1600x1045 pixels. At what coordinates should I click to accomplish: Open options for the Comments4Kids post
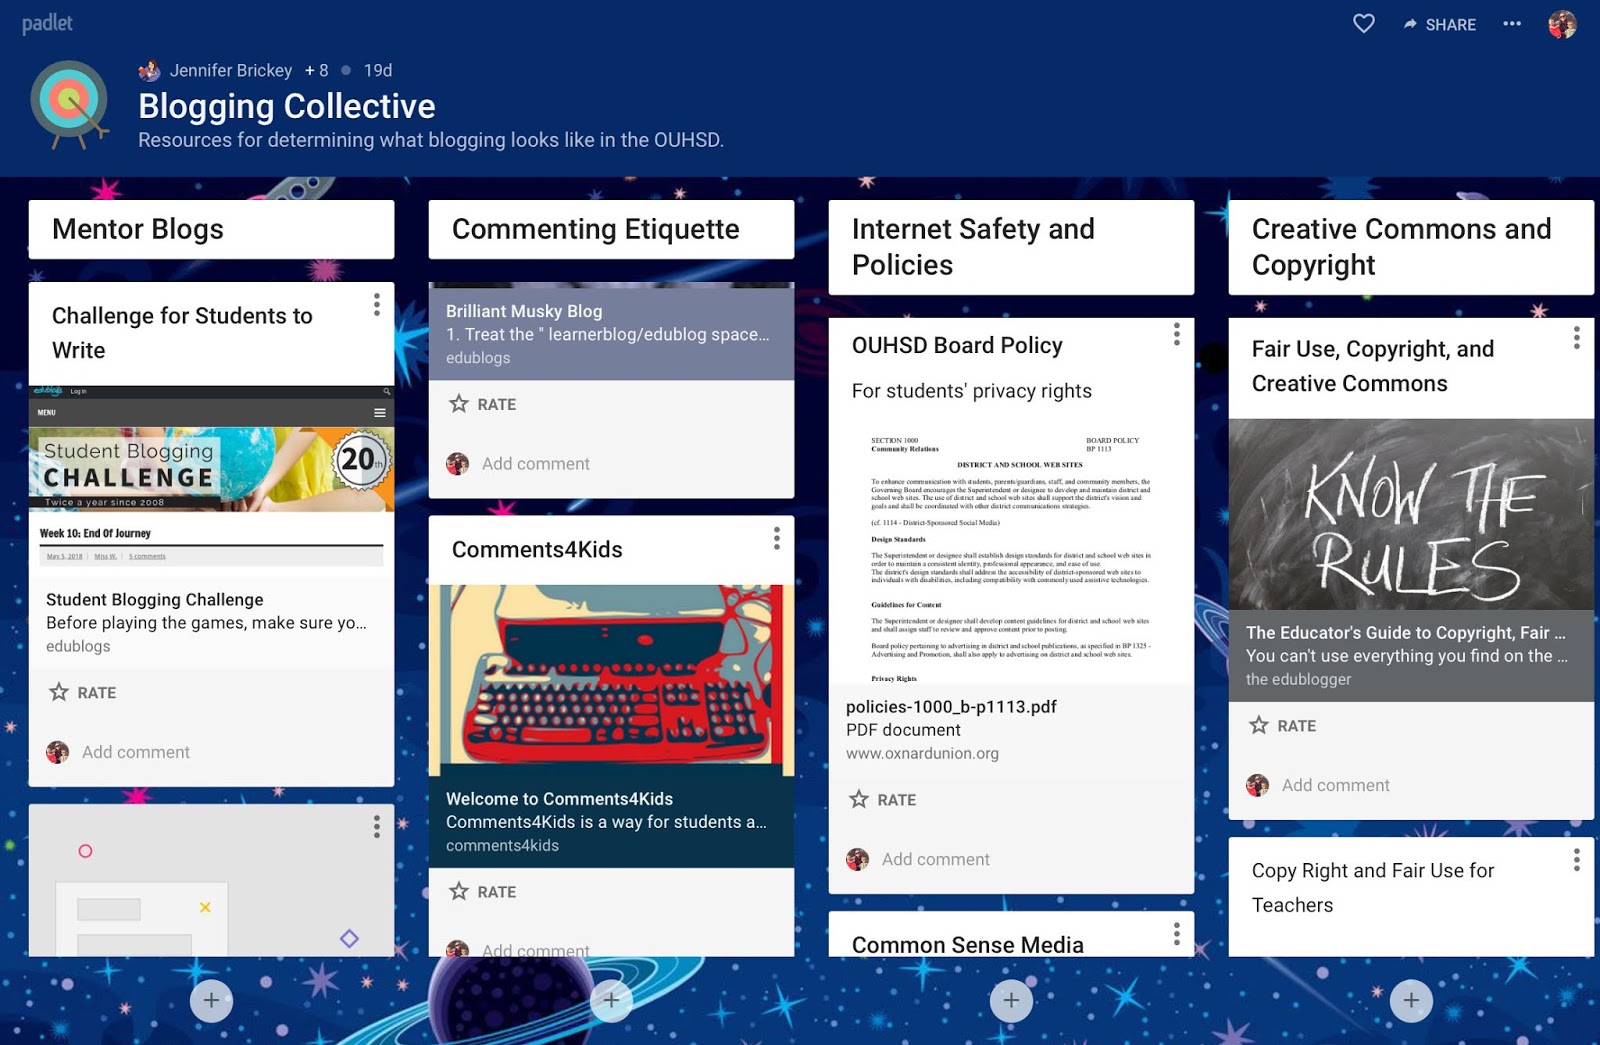click(x=777, y=538)
